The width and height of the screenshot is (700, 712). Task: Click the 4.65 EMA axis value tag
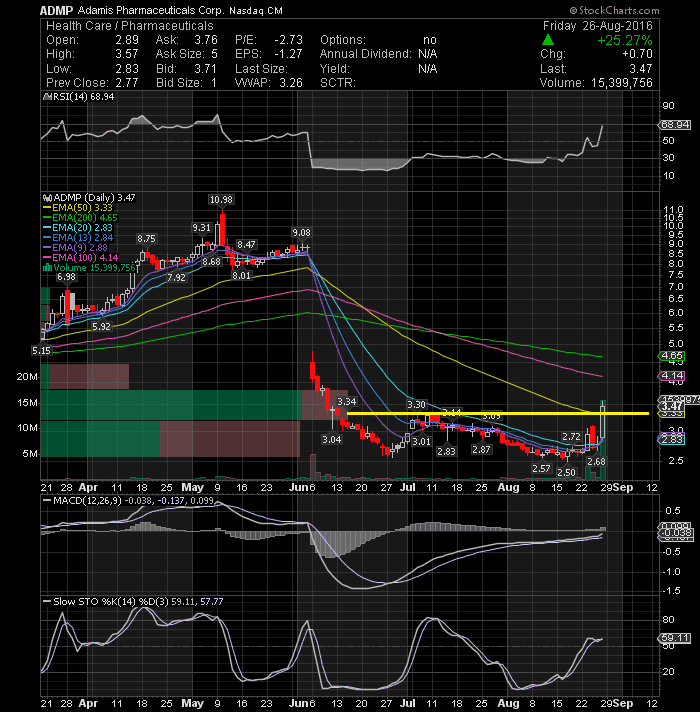point(671,356)
